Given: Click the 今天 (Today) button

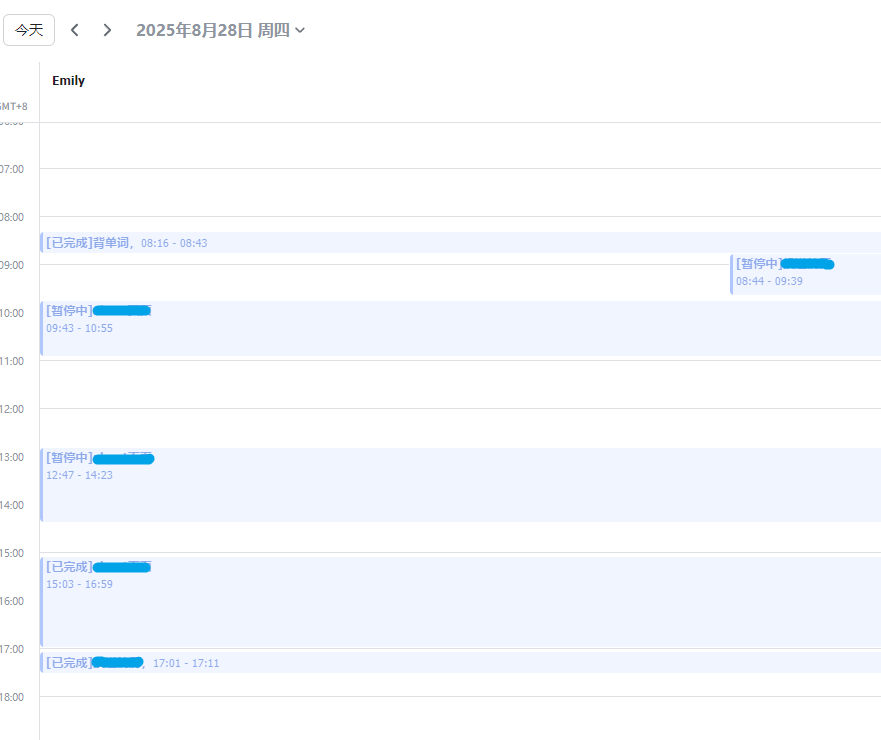Looking at the screenshot, I should pos(29,30).
